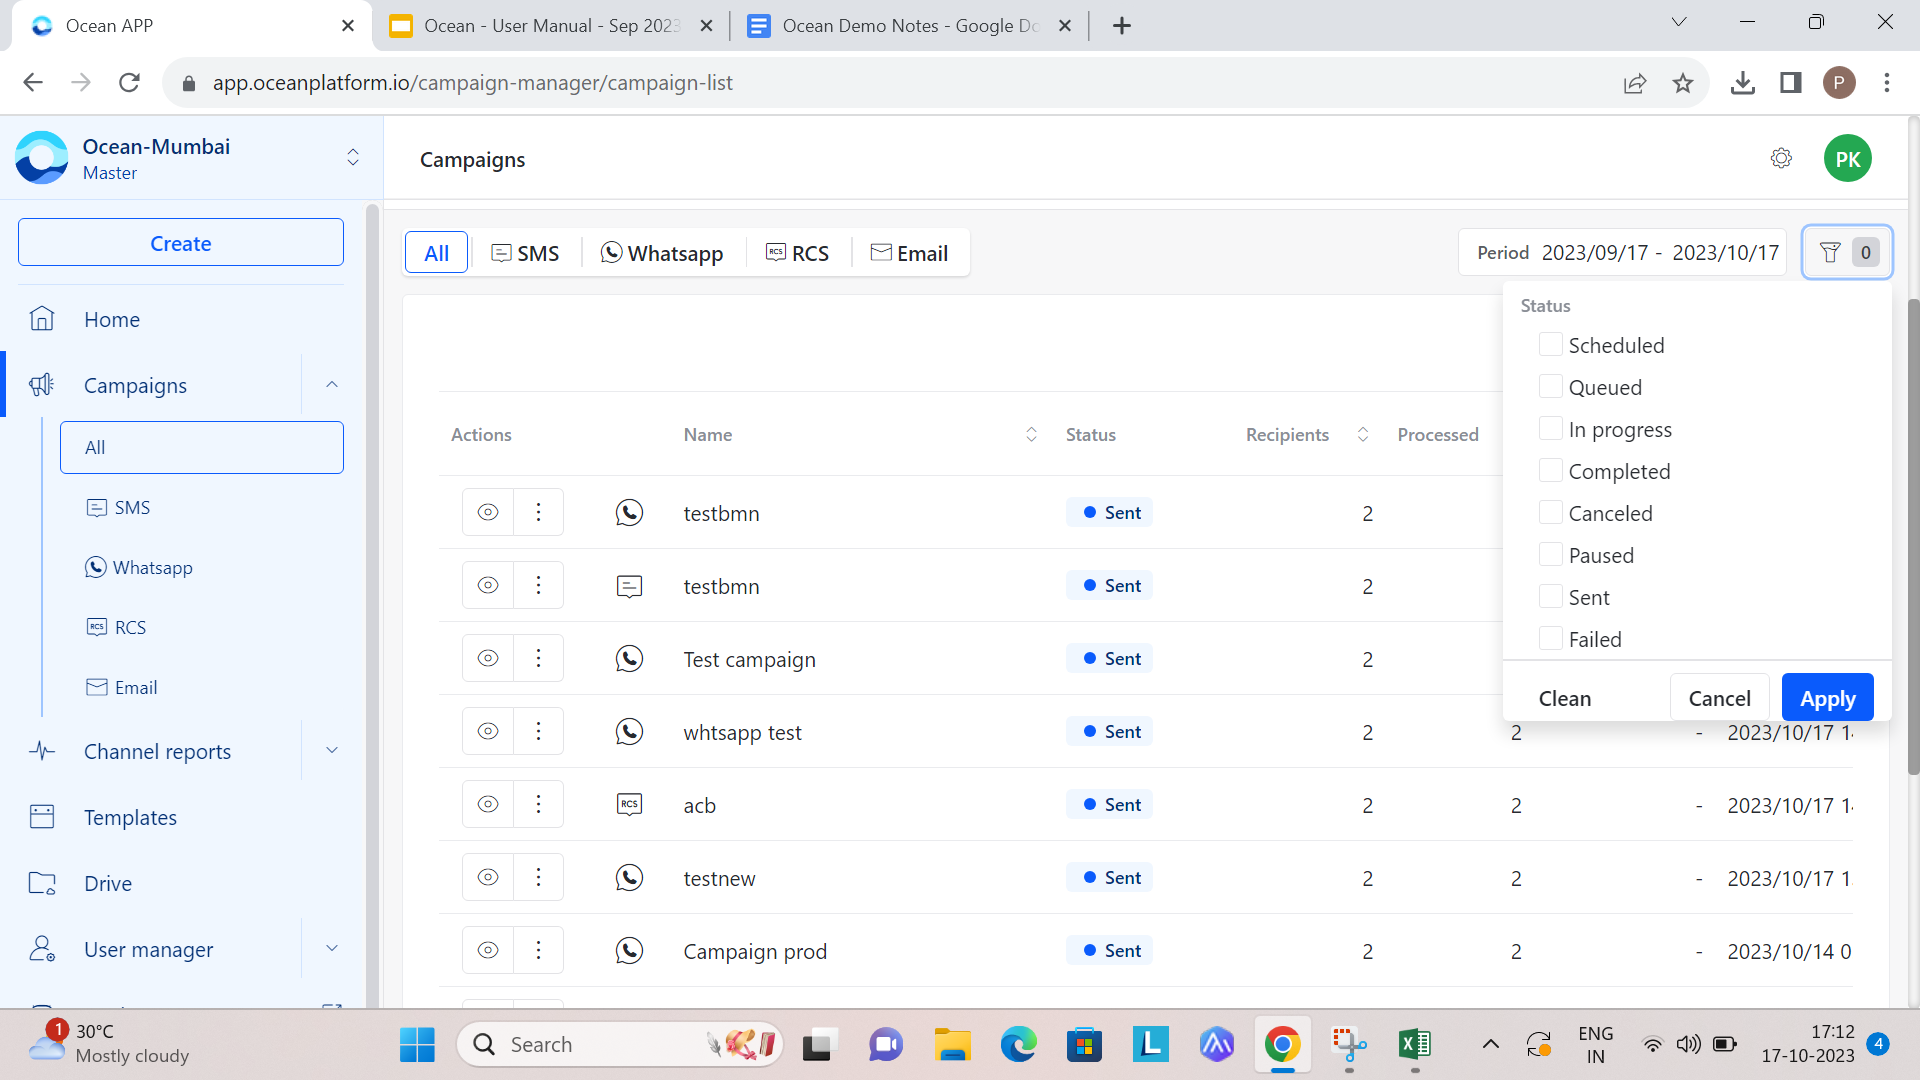
Task: Click the Home icon in sidebar
Action: (x=42, y=319)
